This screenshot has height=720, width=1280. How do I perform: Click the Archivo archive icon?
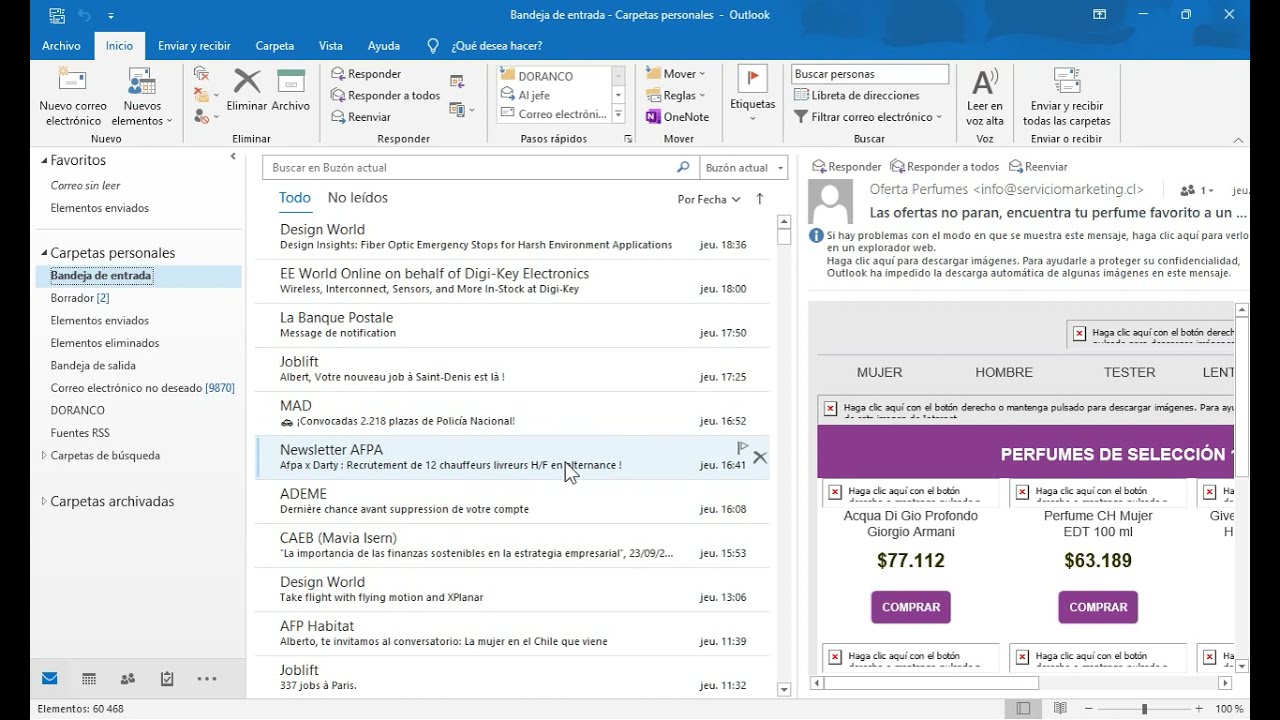click(291, 82)
